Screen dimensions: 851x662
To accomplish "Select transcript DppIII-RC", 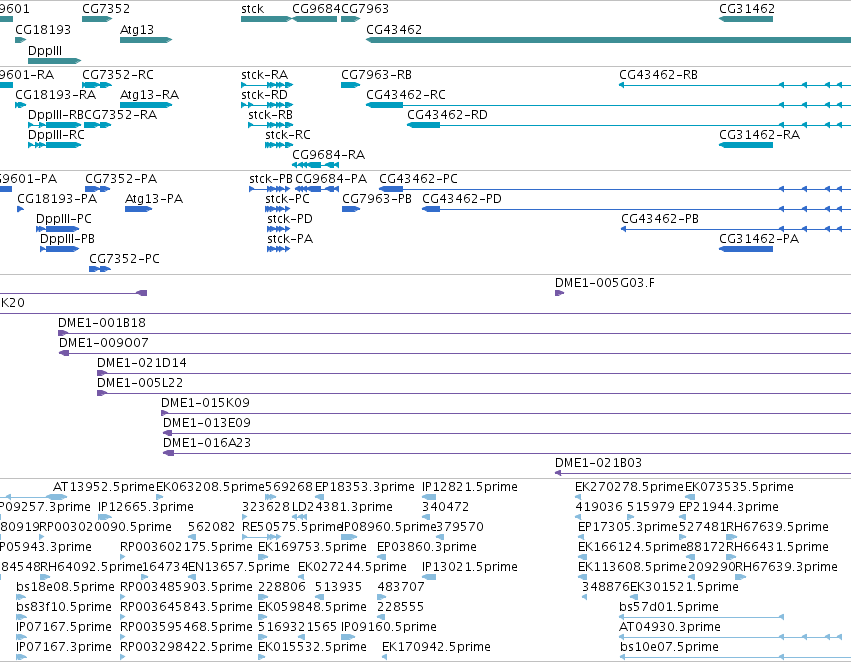I will (54, 145).
